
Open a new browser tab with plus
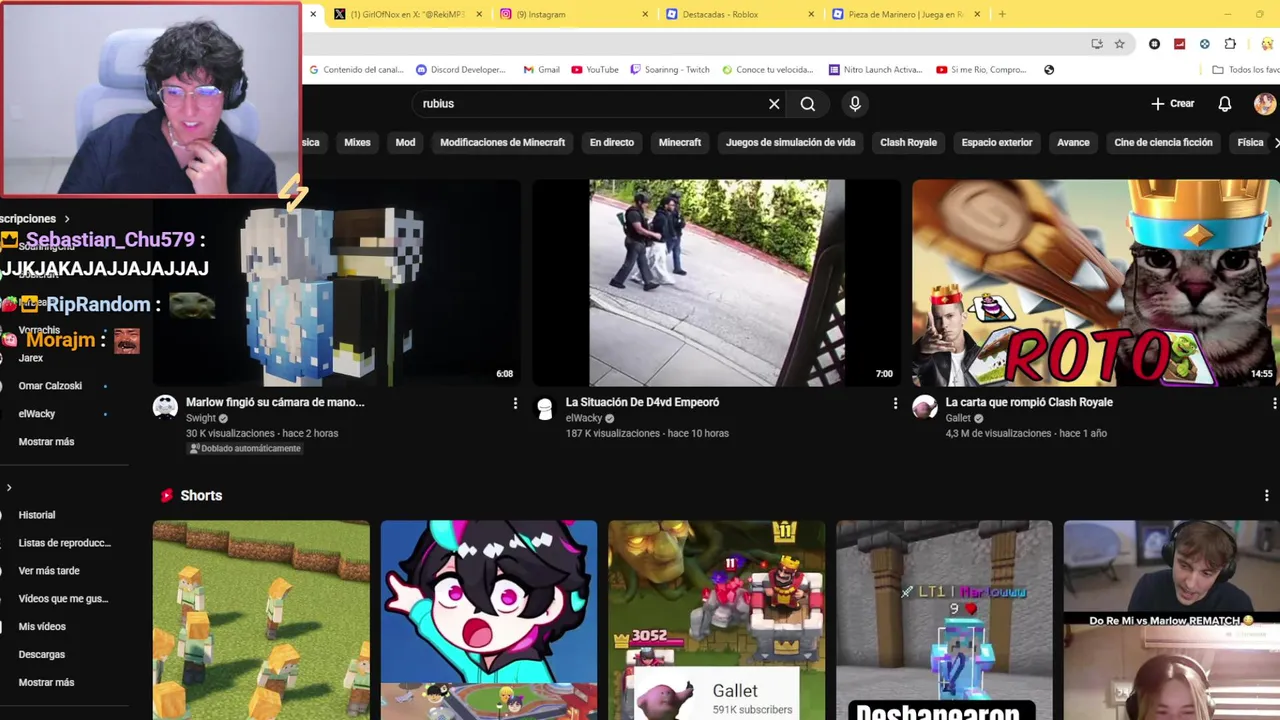tap(1002, 14)
